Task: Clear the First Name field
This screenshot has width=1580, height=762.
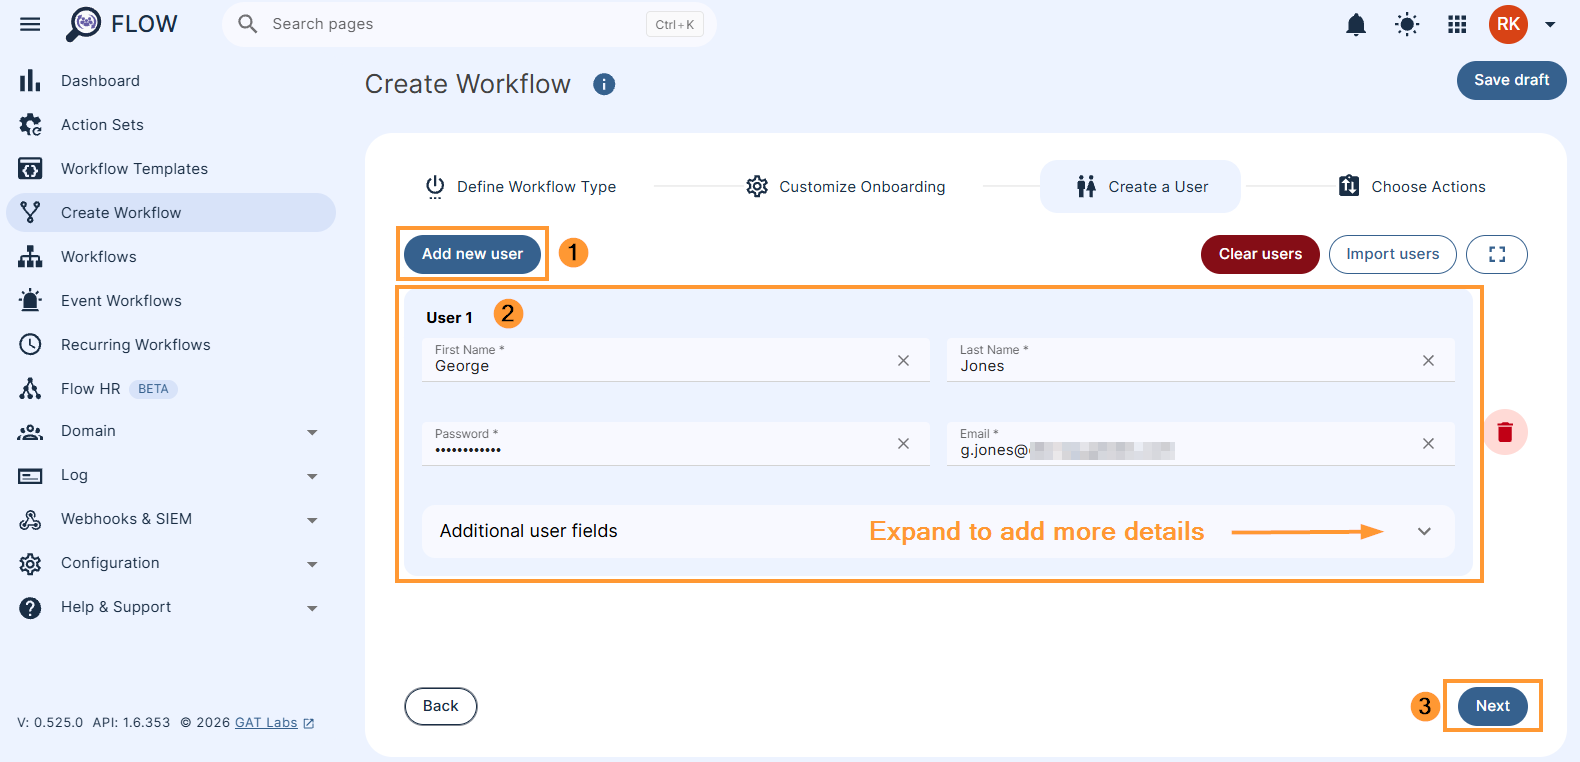Action: (x=903, y=361)
